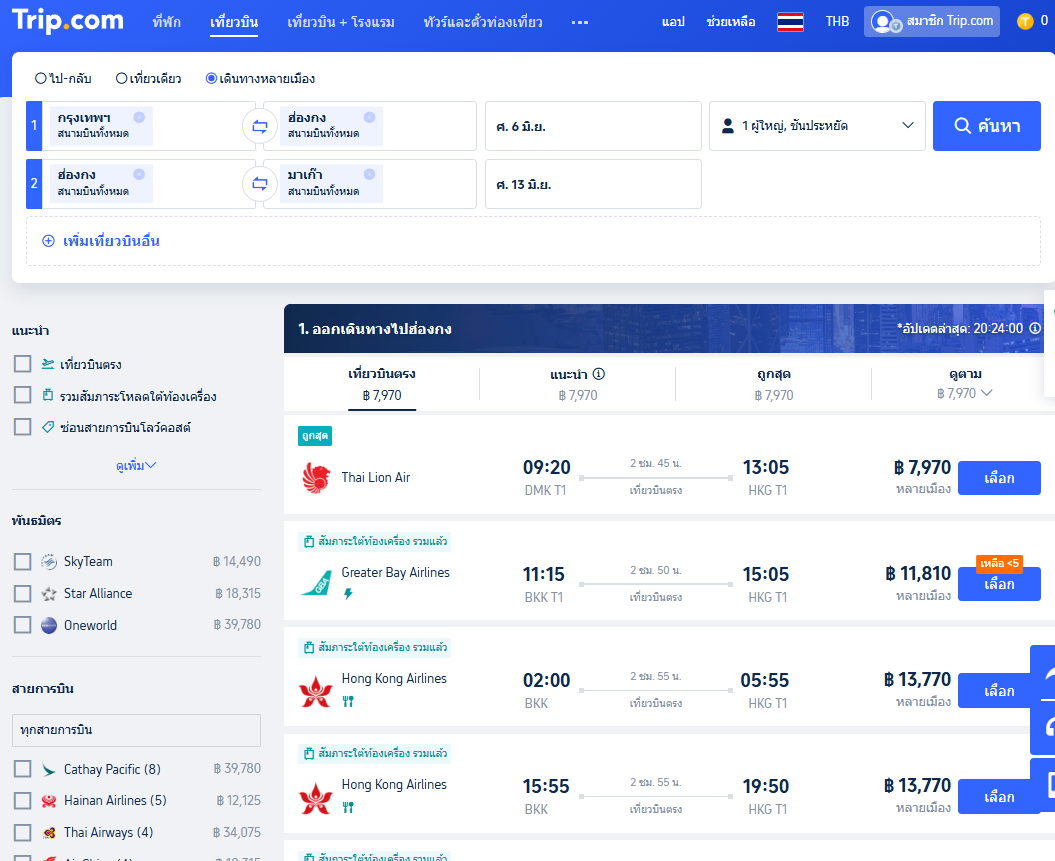This screenshot has height=861, width=1055.
Task: Click info icon beside last update time
Action: point(1035,328)
